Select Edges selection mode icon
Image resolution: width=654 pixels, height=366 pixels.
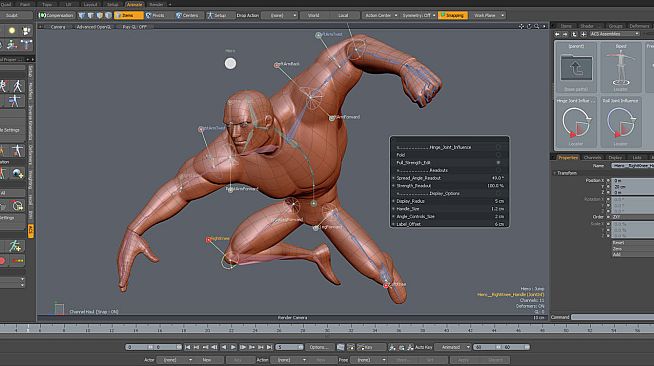click(91, 15)
